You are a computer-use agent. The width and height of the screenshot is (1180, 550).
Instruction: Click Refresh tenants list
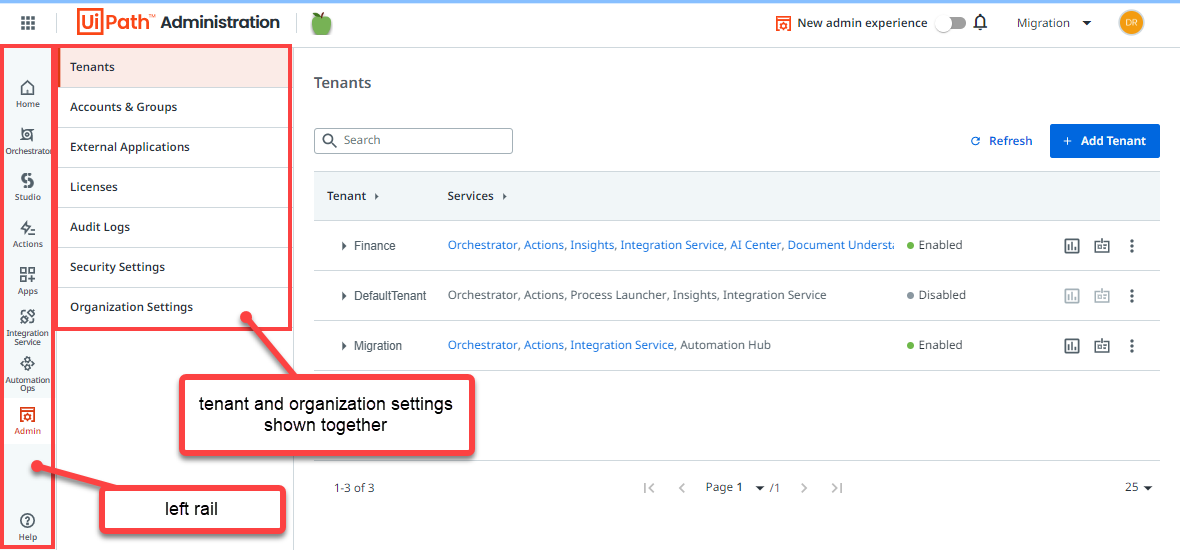pyautogui.click(x=1002, y=141)
